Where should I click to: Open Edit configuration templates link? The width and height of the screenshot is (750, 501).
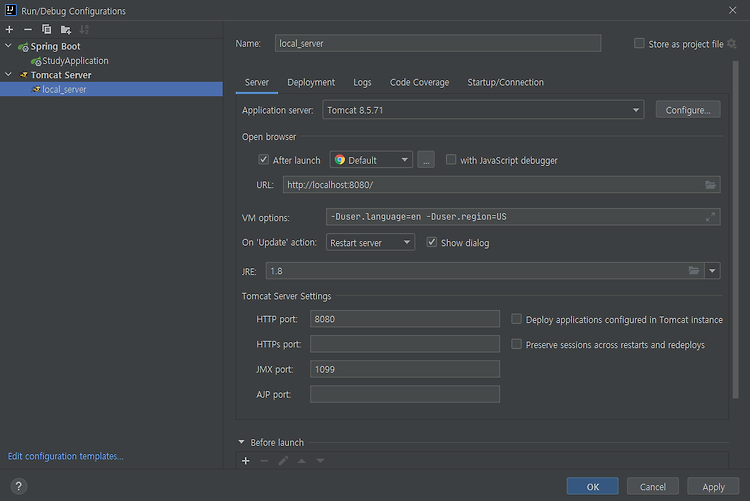pos(66,456)
